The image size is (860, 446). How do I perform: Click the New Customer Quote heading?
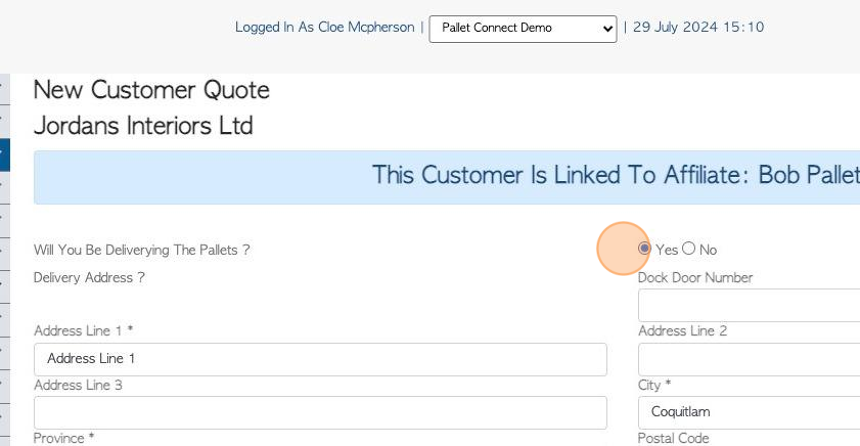[151, 90]
